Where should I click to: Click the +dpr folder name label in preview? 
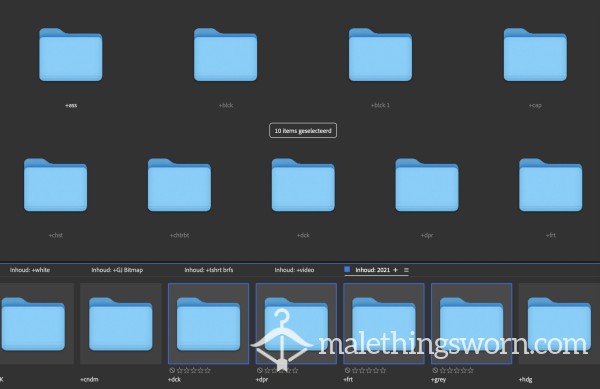pos(427,235)
